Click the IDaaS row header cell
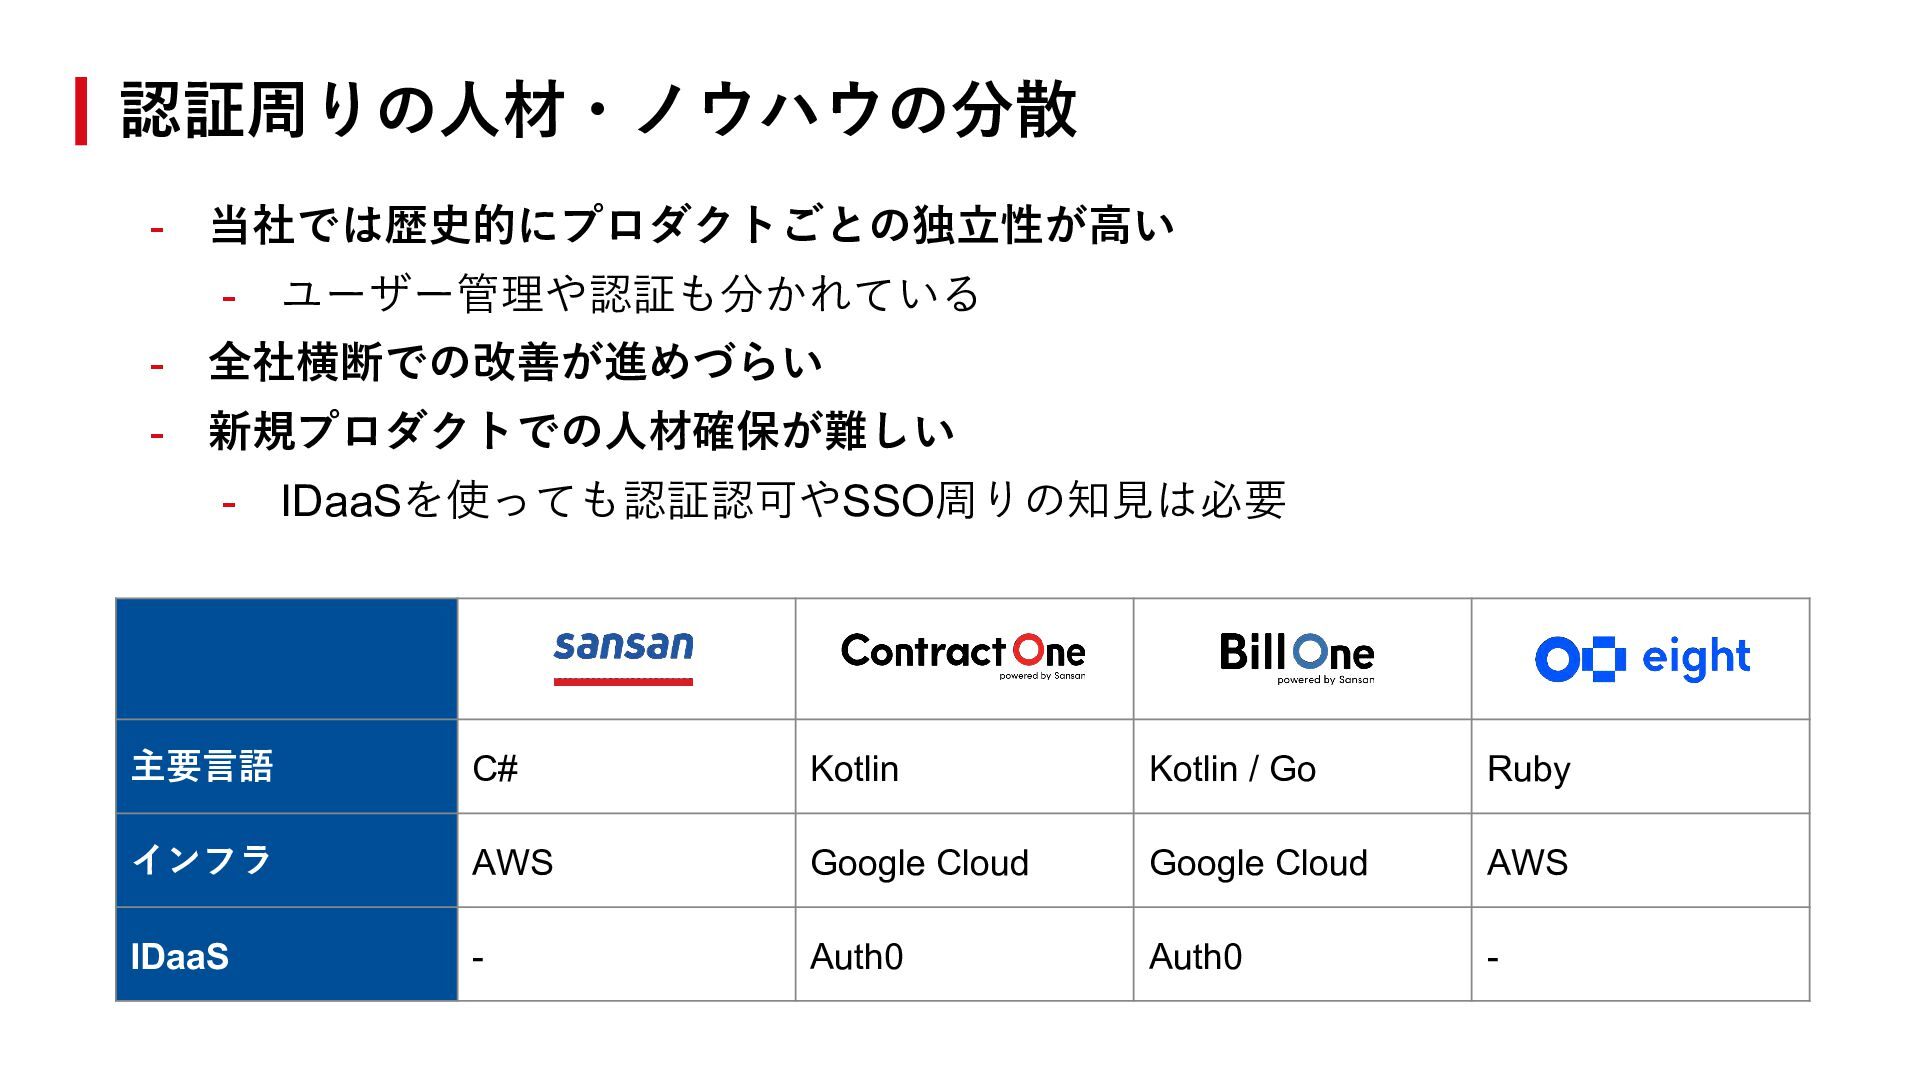 click(180, 956)
